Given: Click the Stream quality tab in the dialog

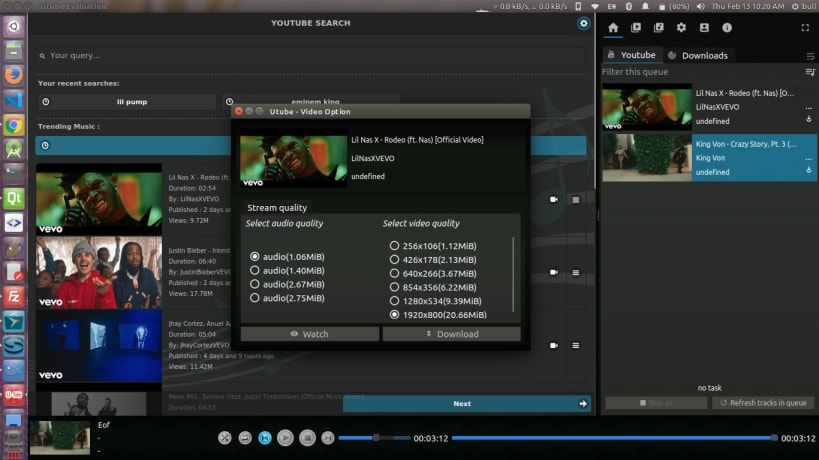Looking at the screenshot, I should coord(277,208).
